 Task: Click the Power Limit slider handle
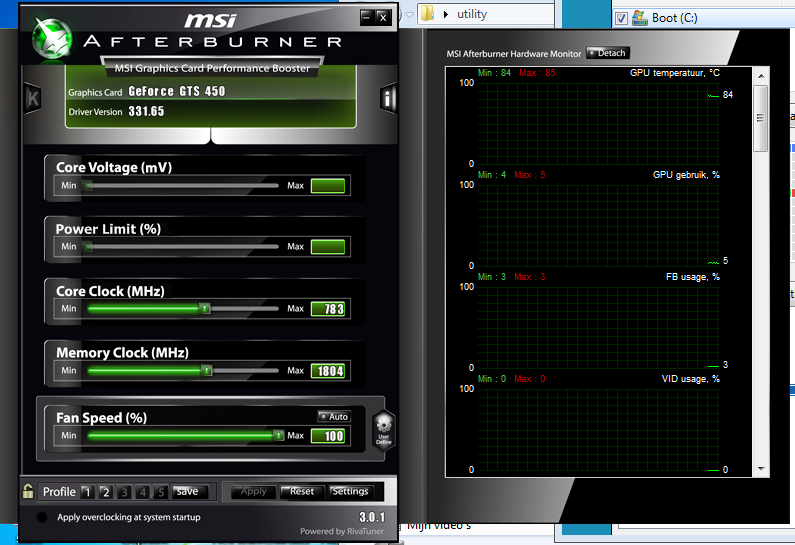88,247
